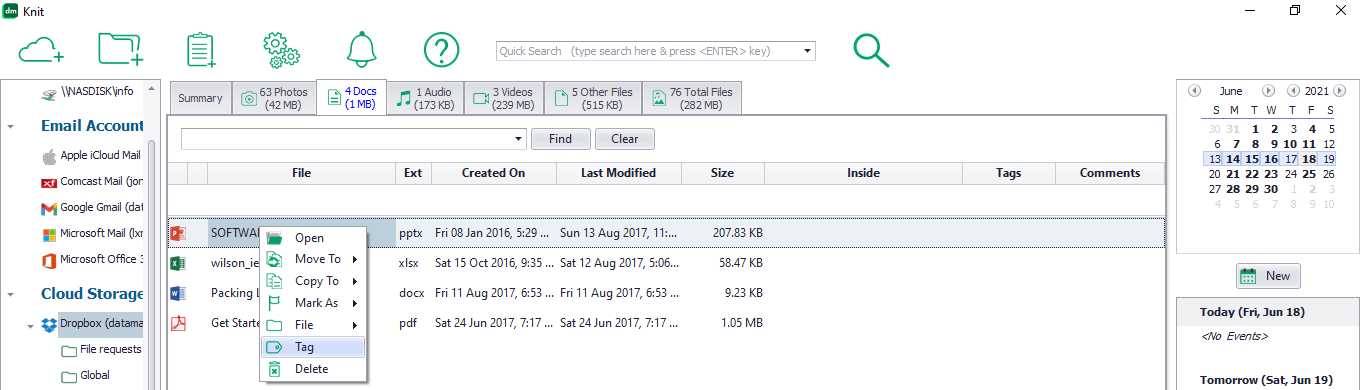The image size is (1366, 390).
Task: Click the Clear button
Action: tap(625, 139)
